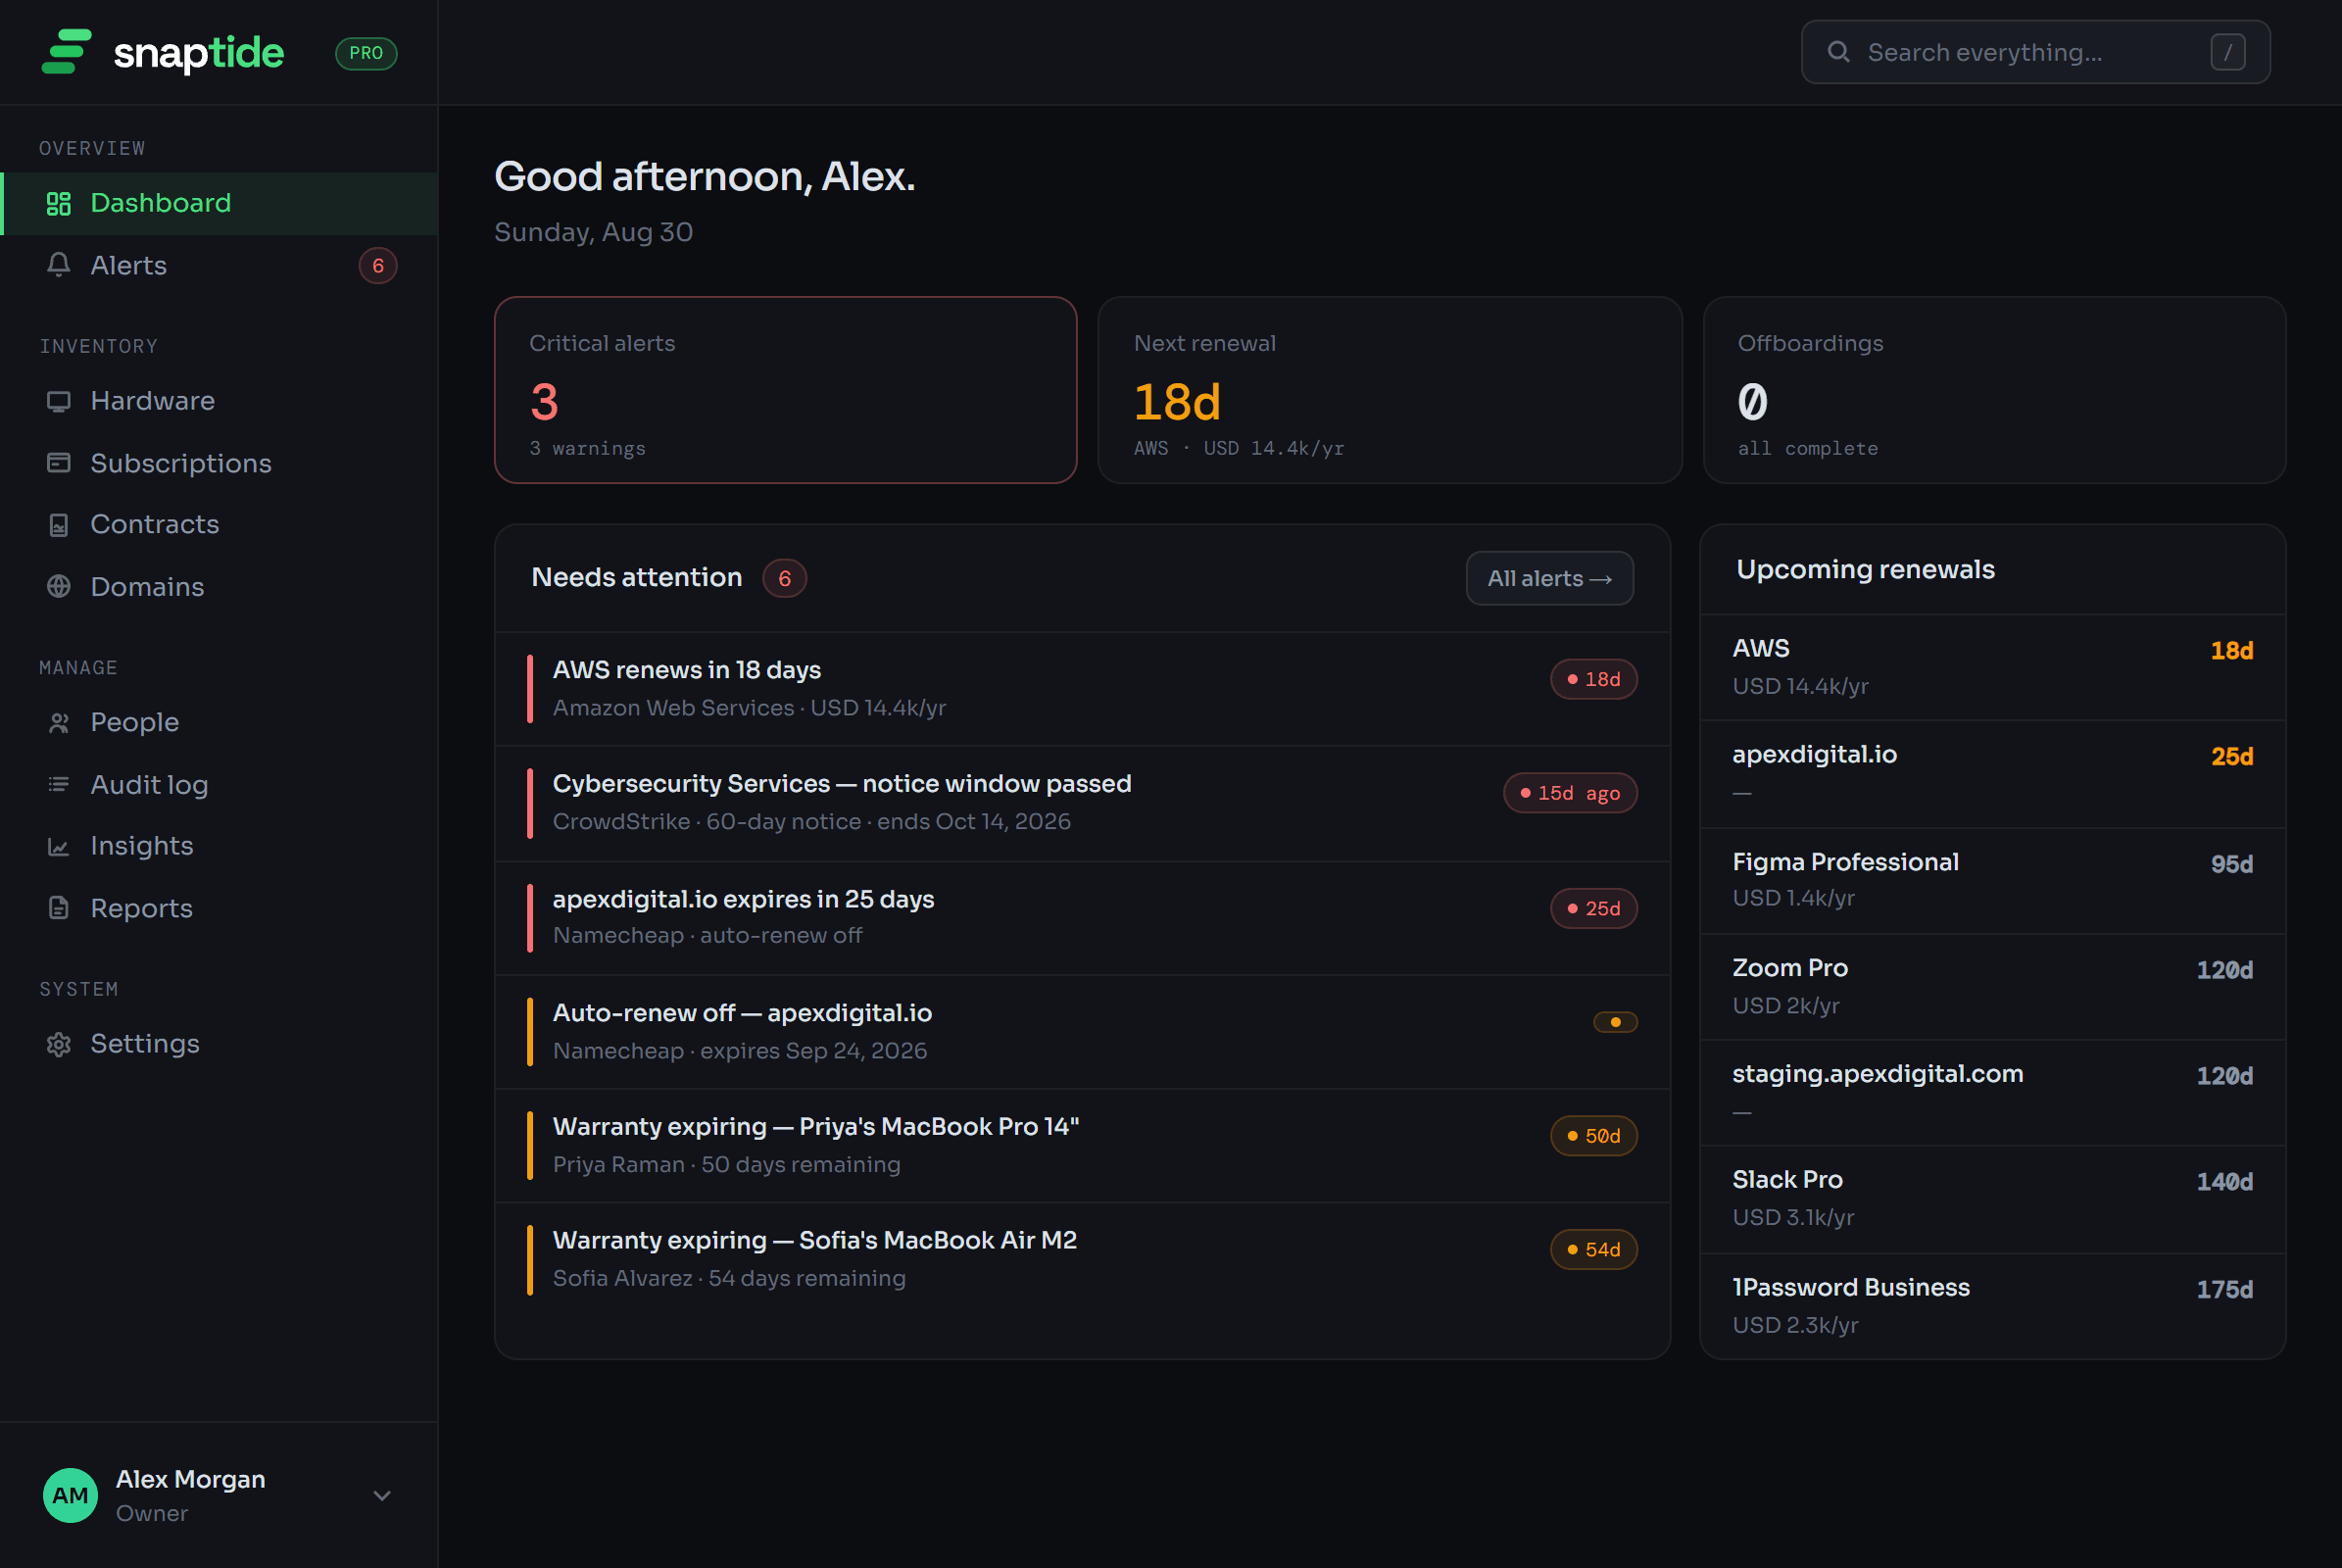
Task: Navigate to People page
Action: [x=219, y=723]
